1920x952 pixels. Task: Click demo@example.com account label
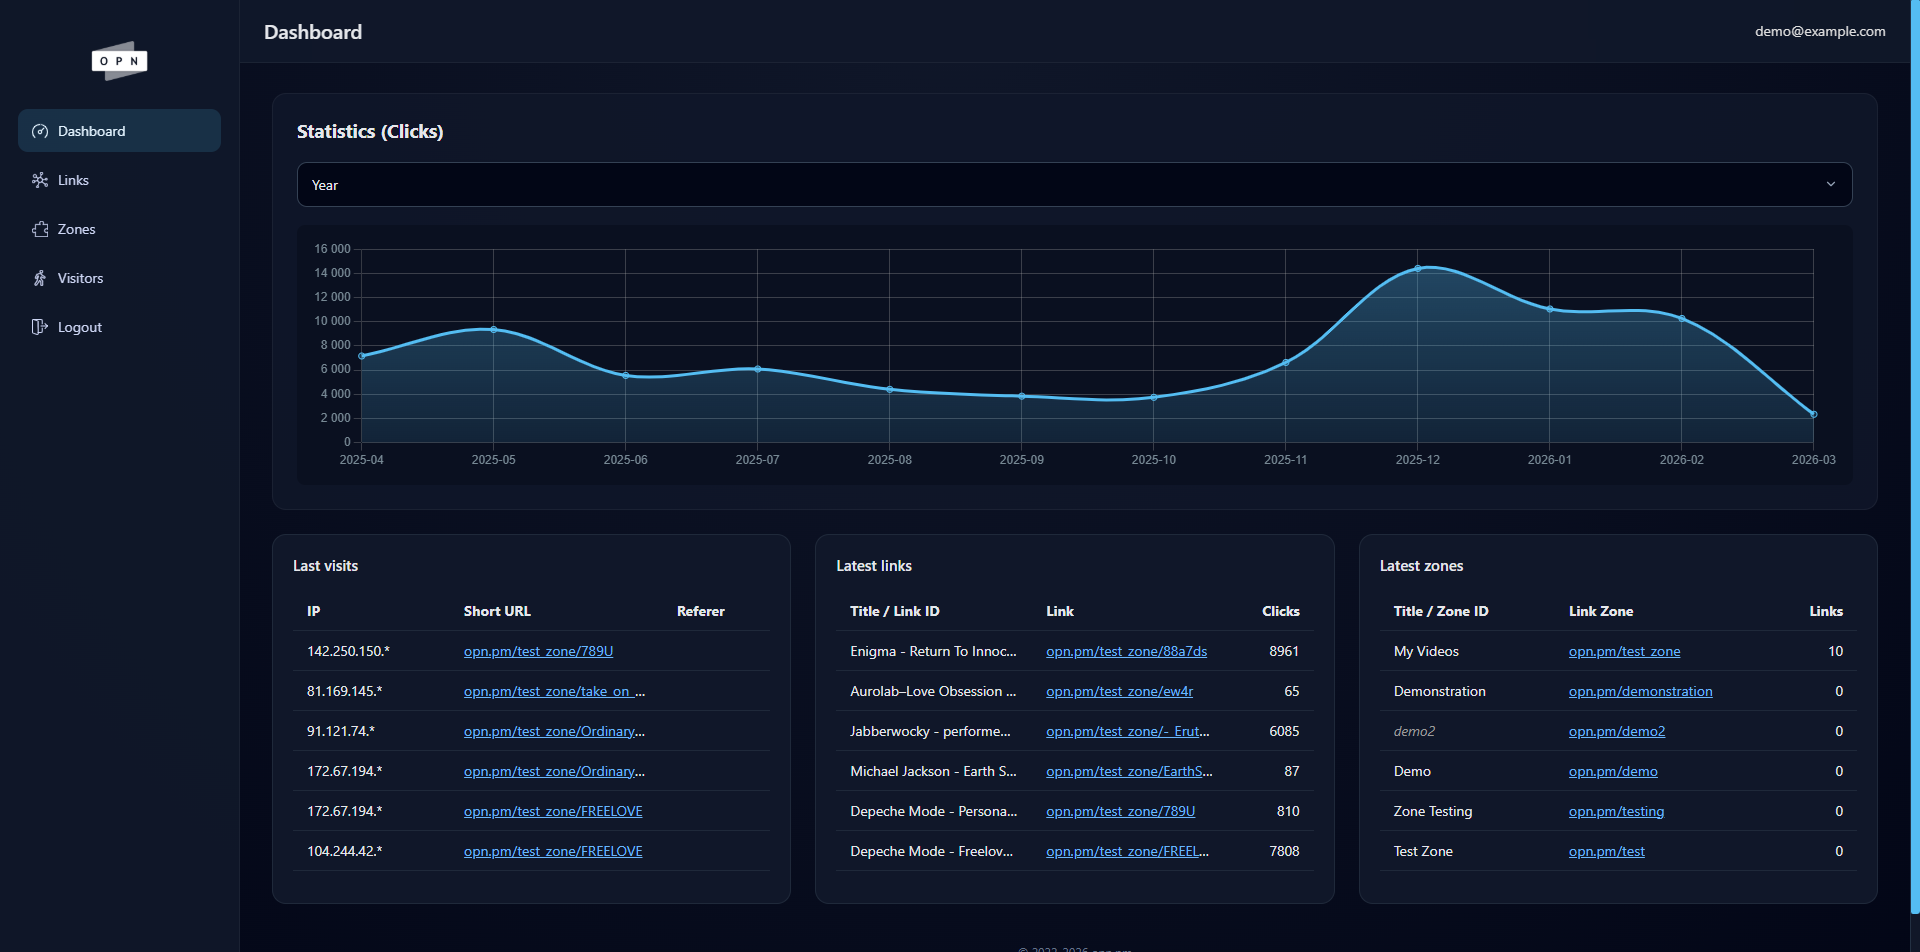pyautogui.click(x=1819, y=31)
